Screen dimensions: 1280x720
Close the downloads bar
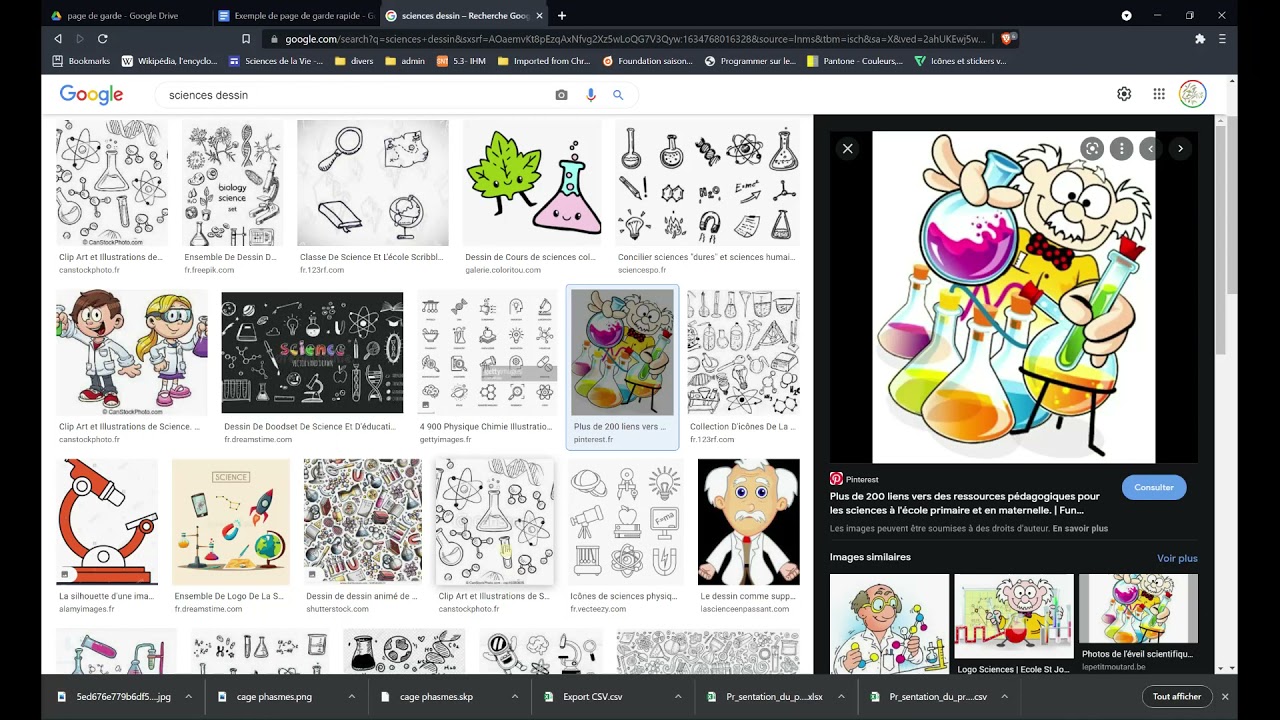(1225, 696)
